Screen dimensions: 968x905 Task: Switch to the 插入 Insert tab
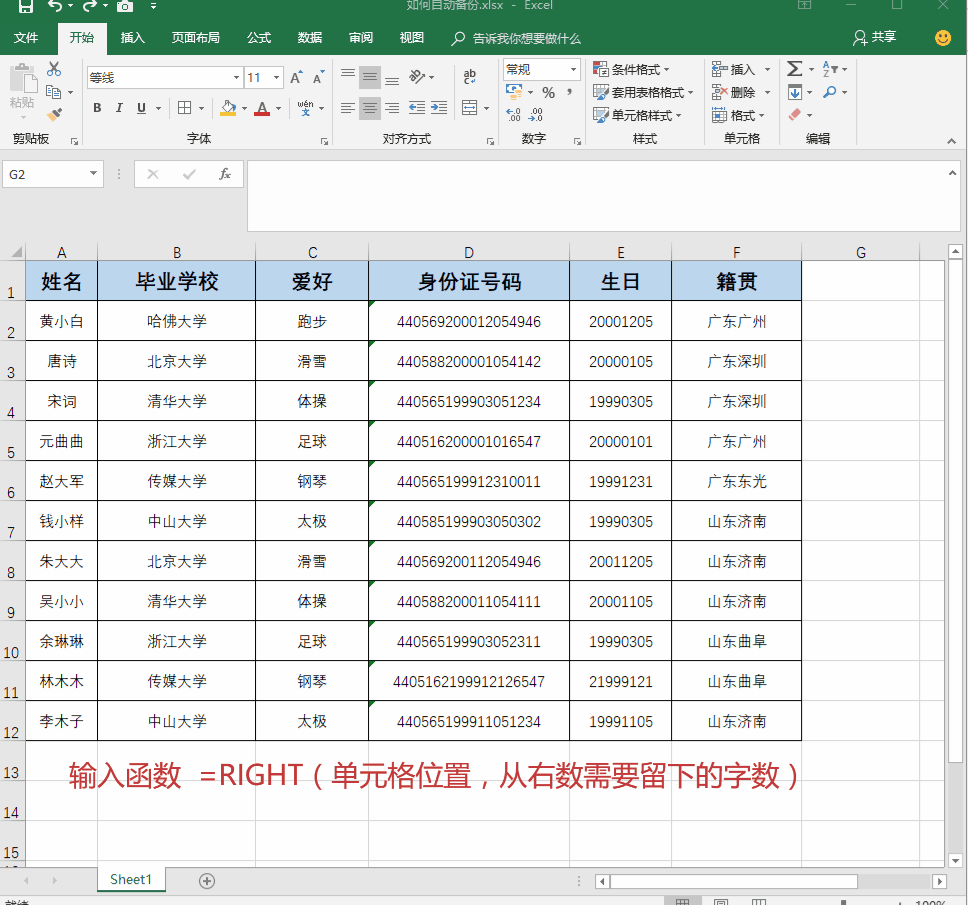click(132, 38)
